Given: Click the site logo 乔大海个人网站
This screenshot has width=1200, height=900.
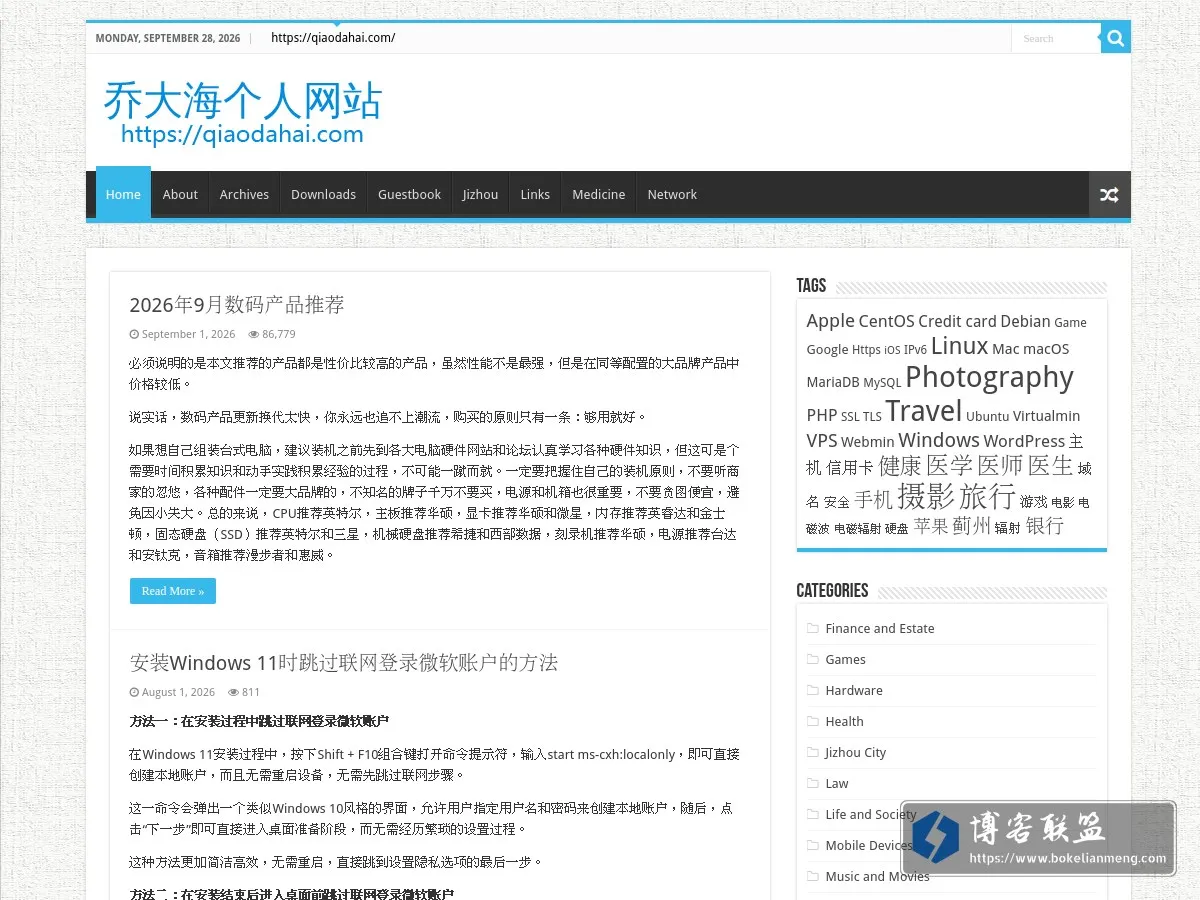Looking at the screenshot, I should point(243,113).
